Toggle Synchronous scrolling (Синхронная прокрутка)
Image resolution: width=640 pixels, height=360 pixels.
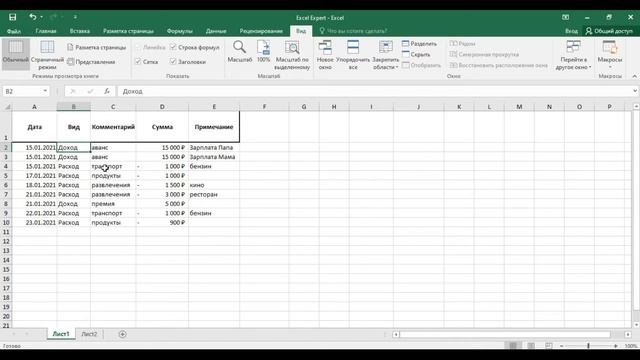[484, 54]
